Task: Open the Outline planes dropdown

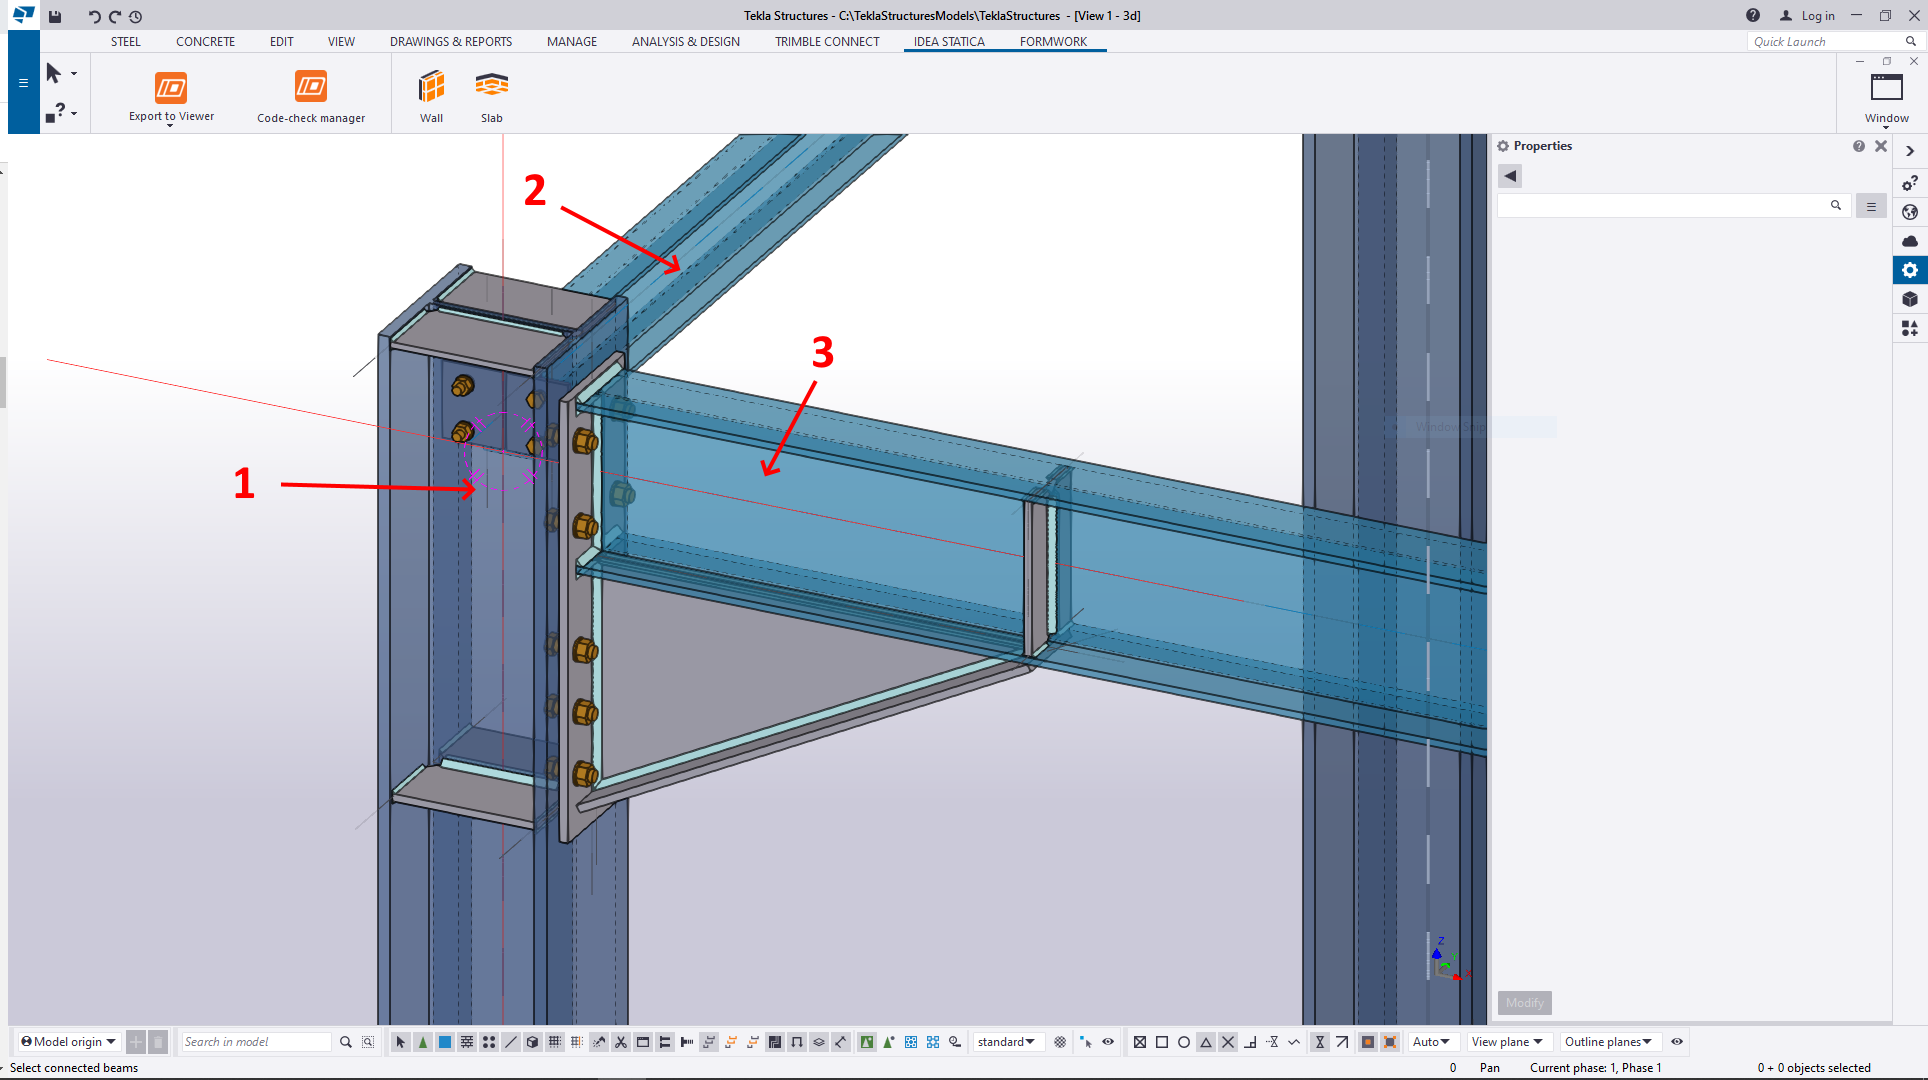Action: click(x=1608, y=1041)
